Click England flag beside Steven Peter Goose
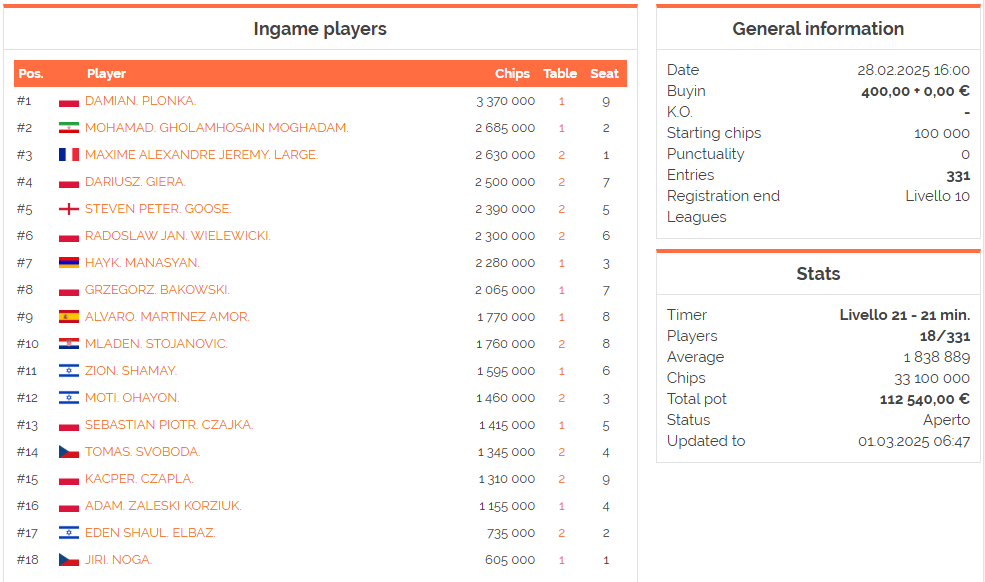Screen dimensions: 985x582 tap(68, 209)
